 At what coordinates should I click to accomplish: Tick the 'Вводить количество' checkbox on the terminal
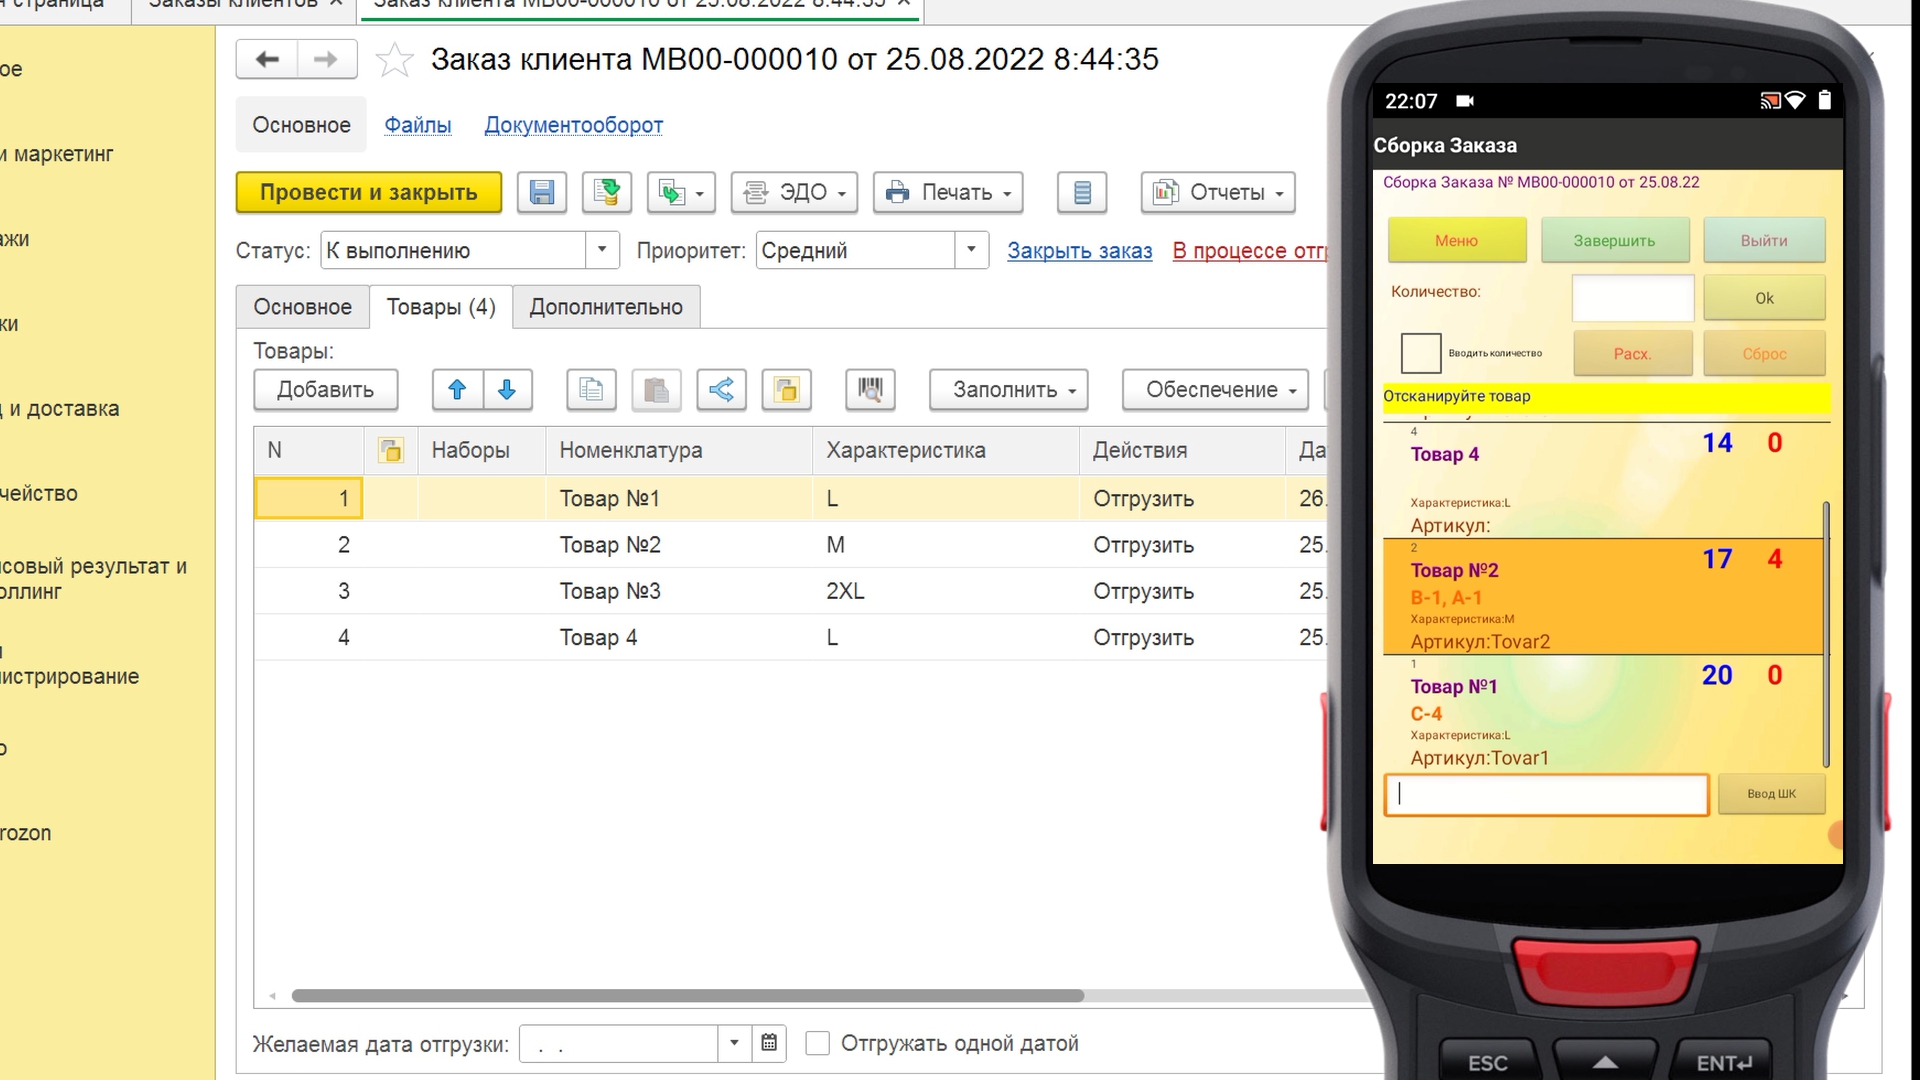tap(1420, 353)
